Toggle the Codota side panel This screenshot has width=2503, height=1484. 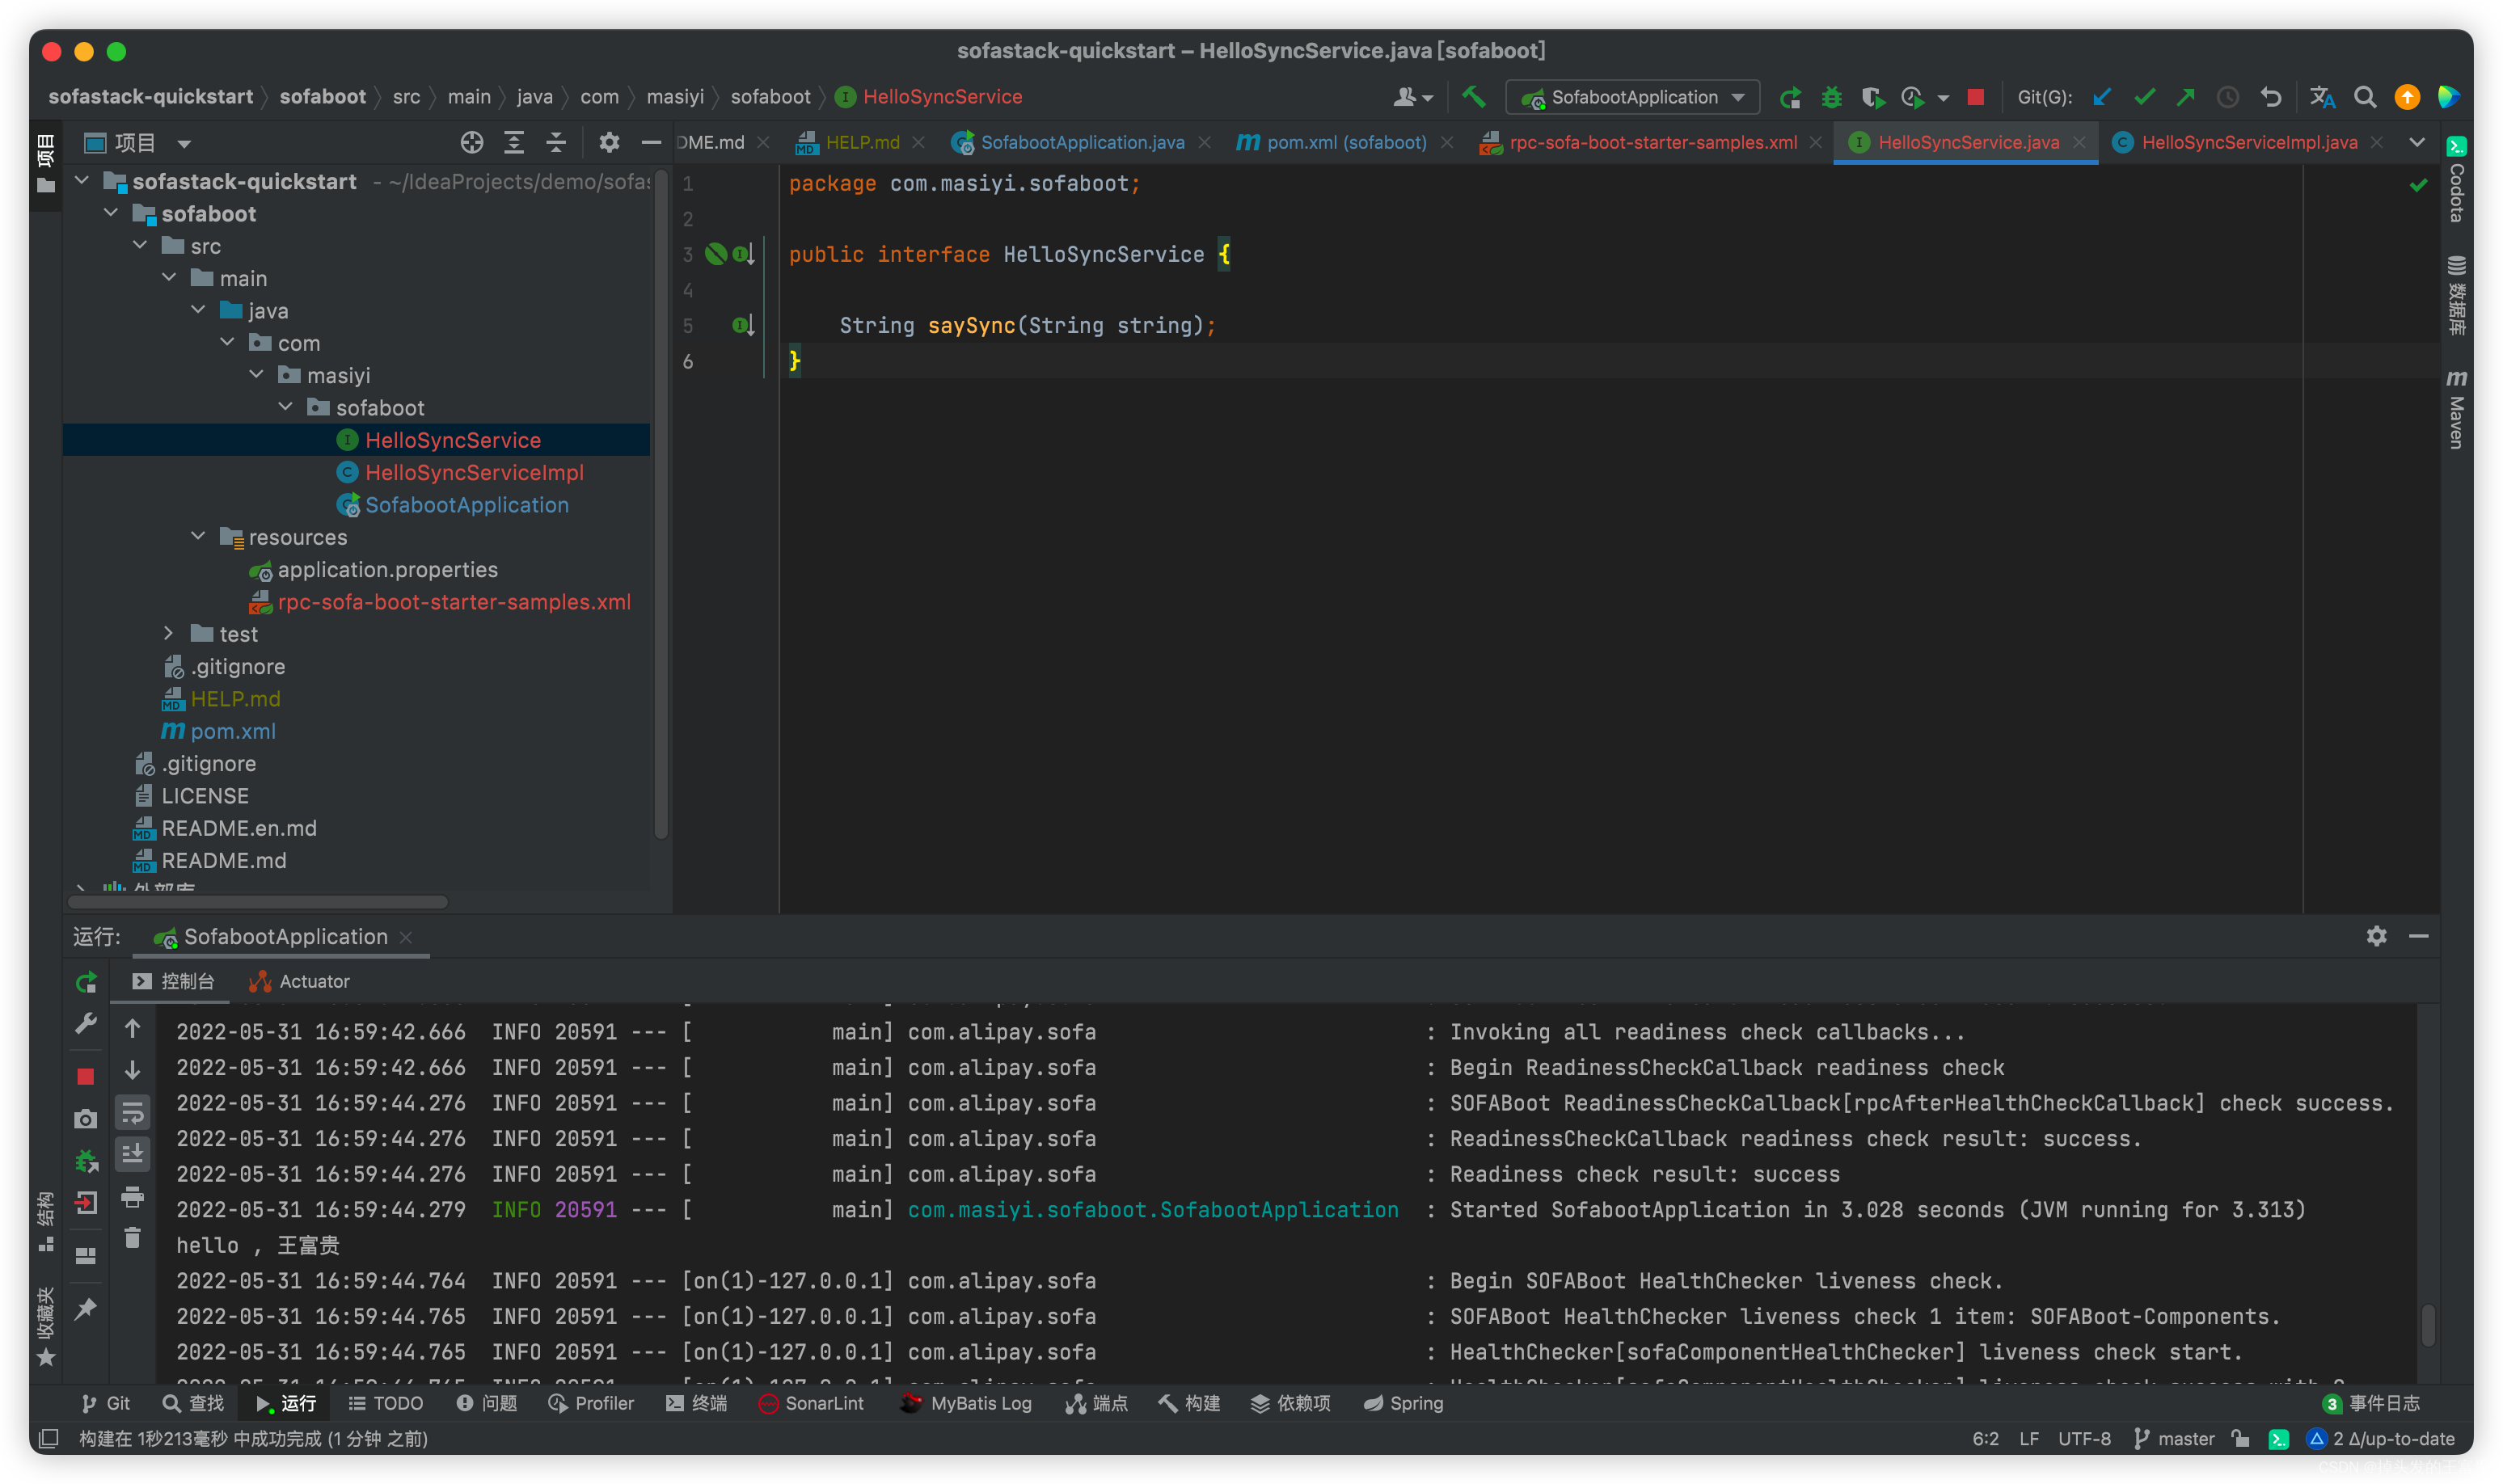tap(2456, 180)
